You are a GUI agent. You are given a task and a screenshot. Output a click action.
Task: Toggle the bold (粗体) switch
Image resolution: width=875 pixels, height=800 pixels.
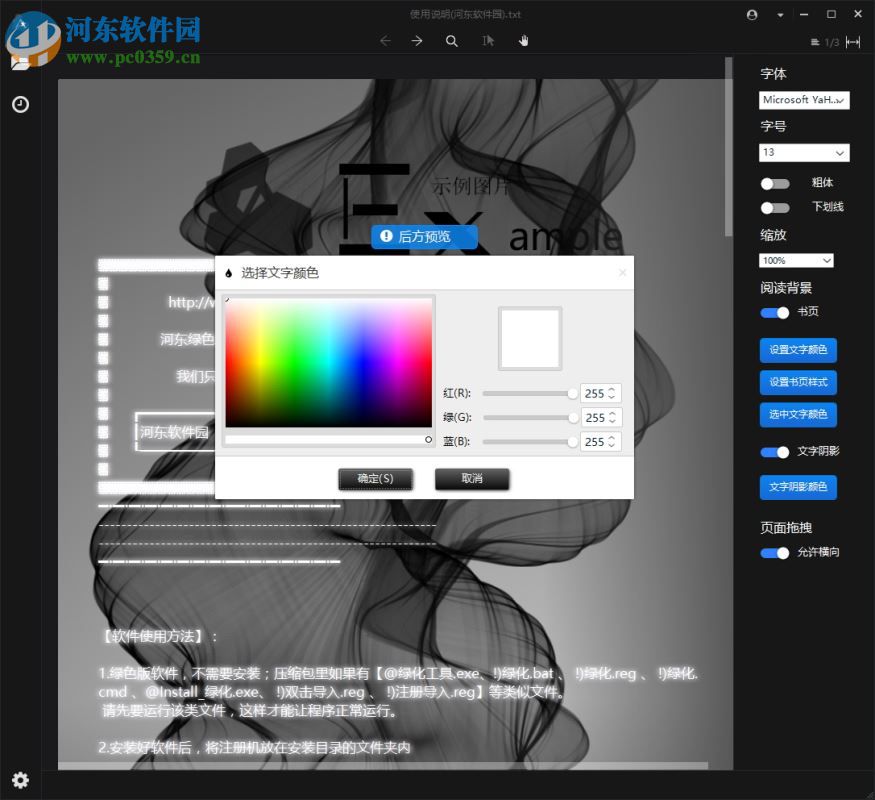(x=775, y=184)
